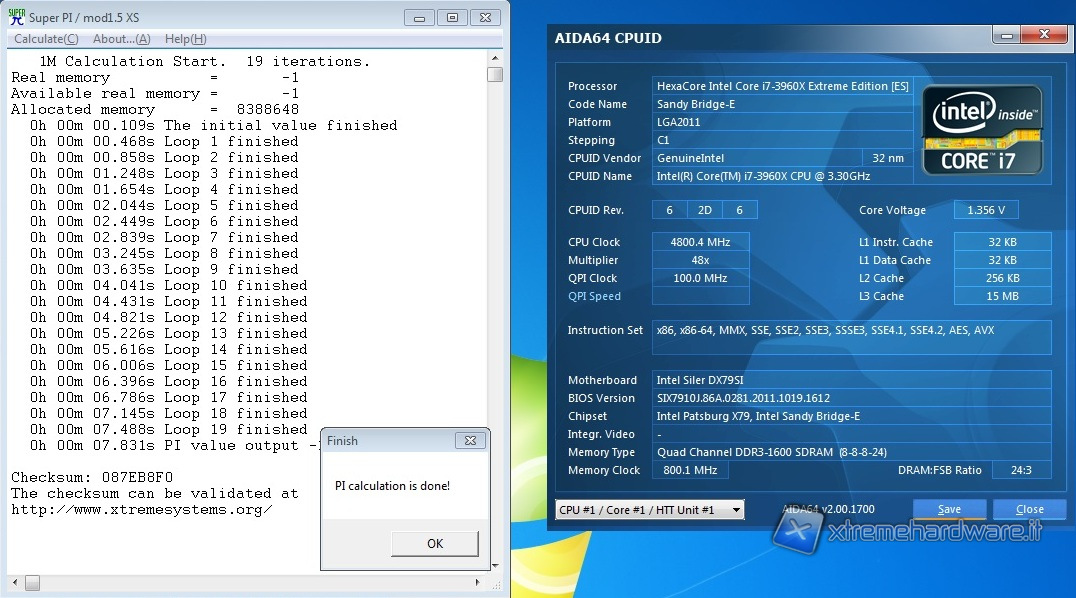Screen dimensions: 1076x598
Task: Minimize the AIDA64 CPUID window
Action: coord(1006,35)
